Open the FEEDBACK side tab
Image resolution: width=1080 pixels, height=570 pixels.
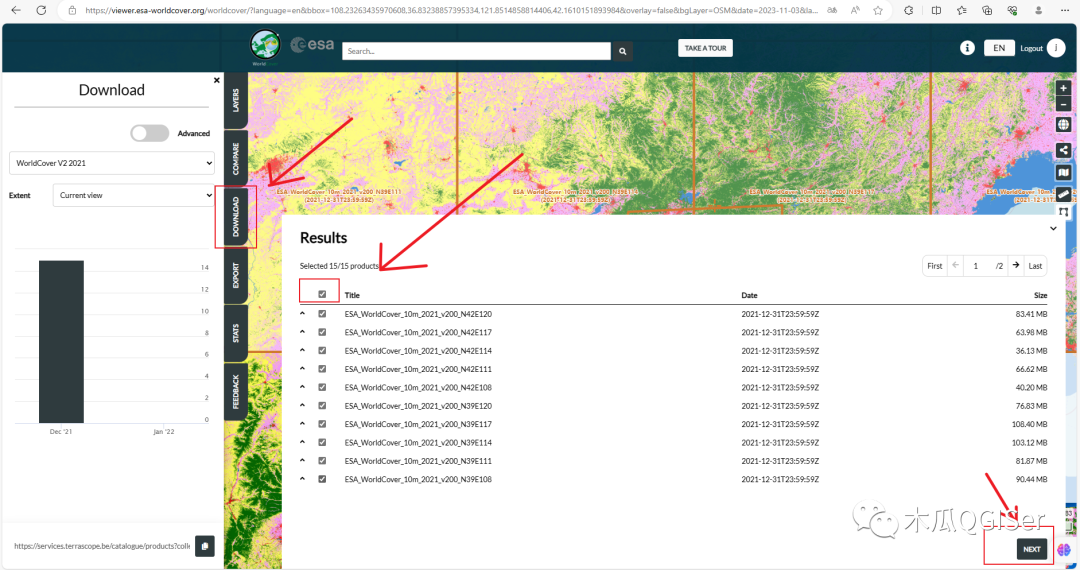coord(236,391)
